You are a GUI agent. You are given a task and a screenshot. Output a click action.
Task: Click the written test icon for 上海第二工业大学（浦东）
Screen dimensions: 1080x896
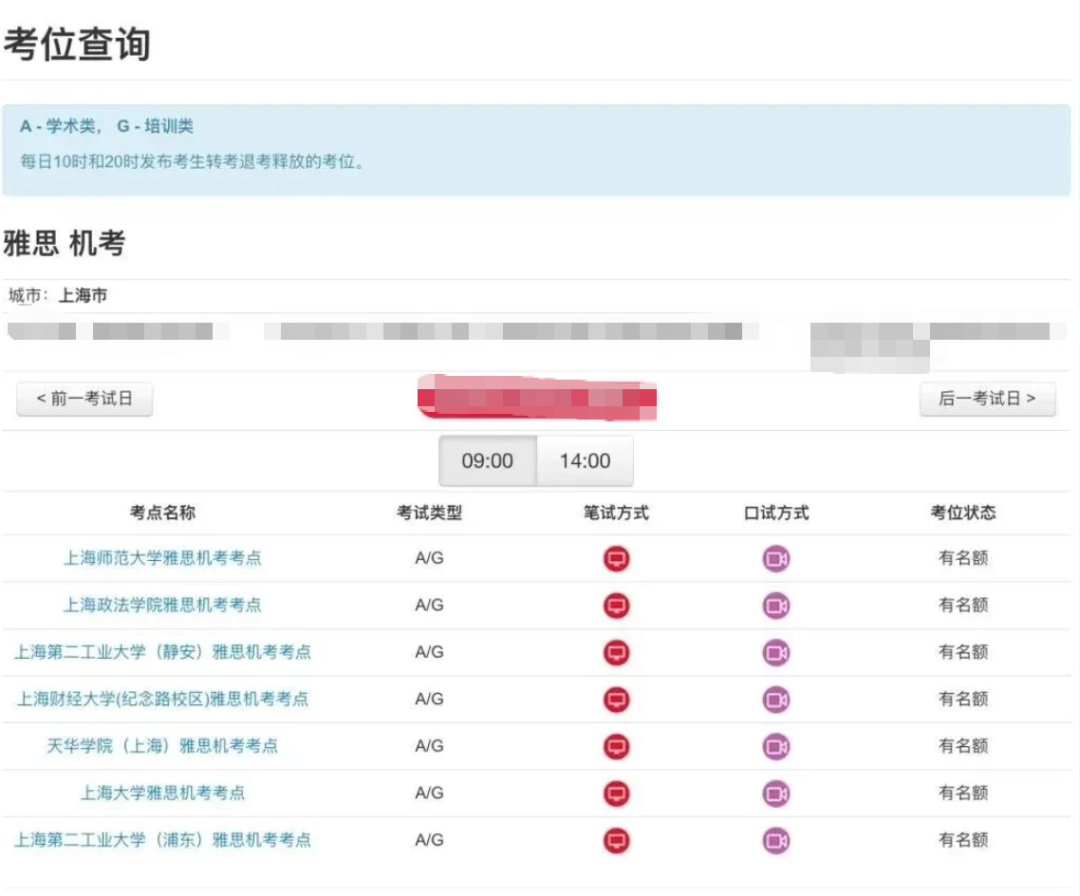pos(616,840)
